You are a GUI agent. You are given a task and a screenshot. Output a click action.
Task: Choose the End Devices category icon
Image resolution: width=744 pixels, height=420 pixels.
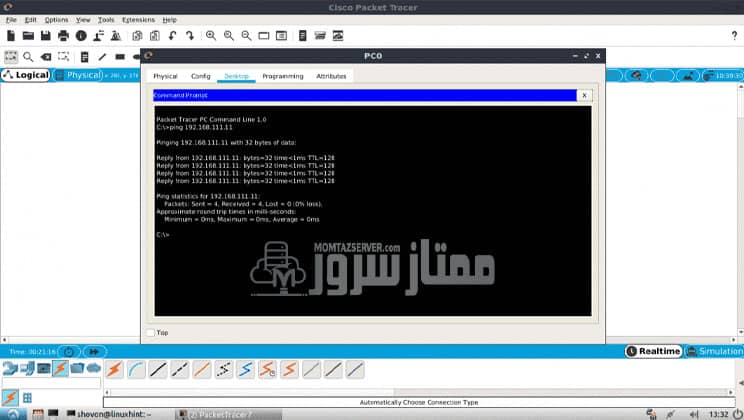[27, 368]
